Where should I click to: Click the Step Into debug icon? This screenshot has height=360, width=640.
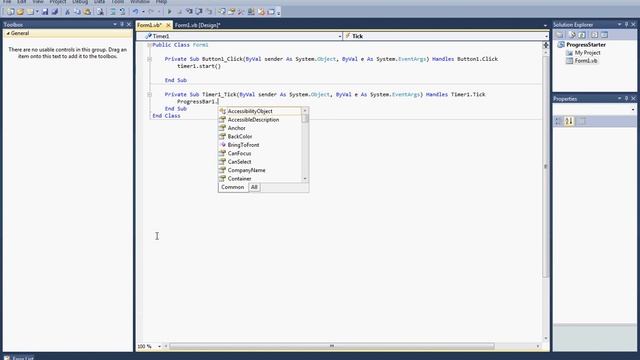189,12
